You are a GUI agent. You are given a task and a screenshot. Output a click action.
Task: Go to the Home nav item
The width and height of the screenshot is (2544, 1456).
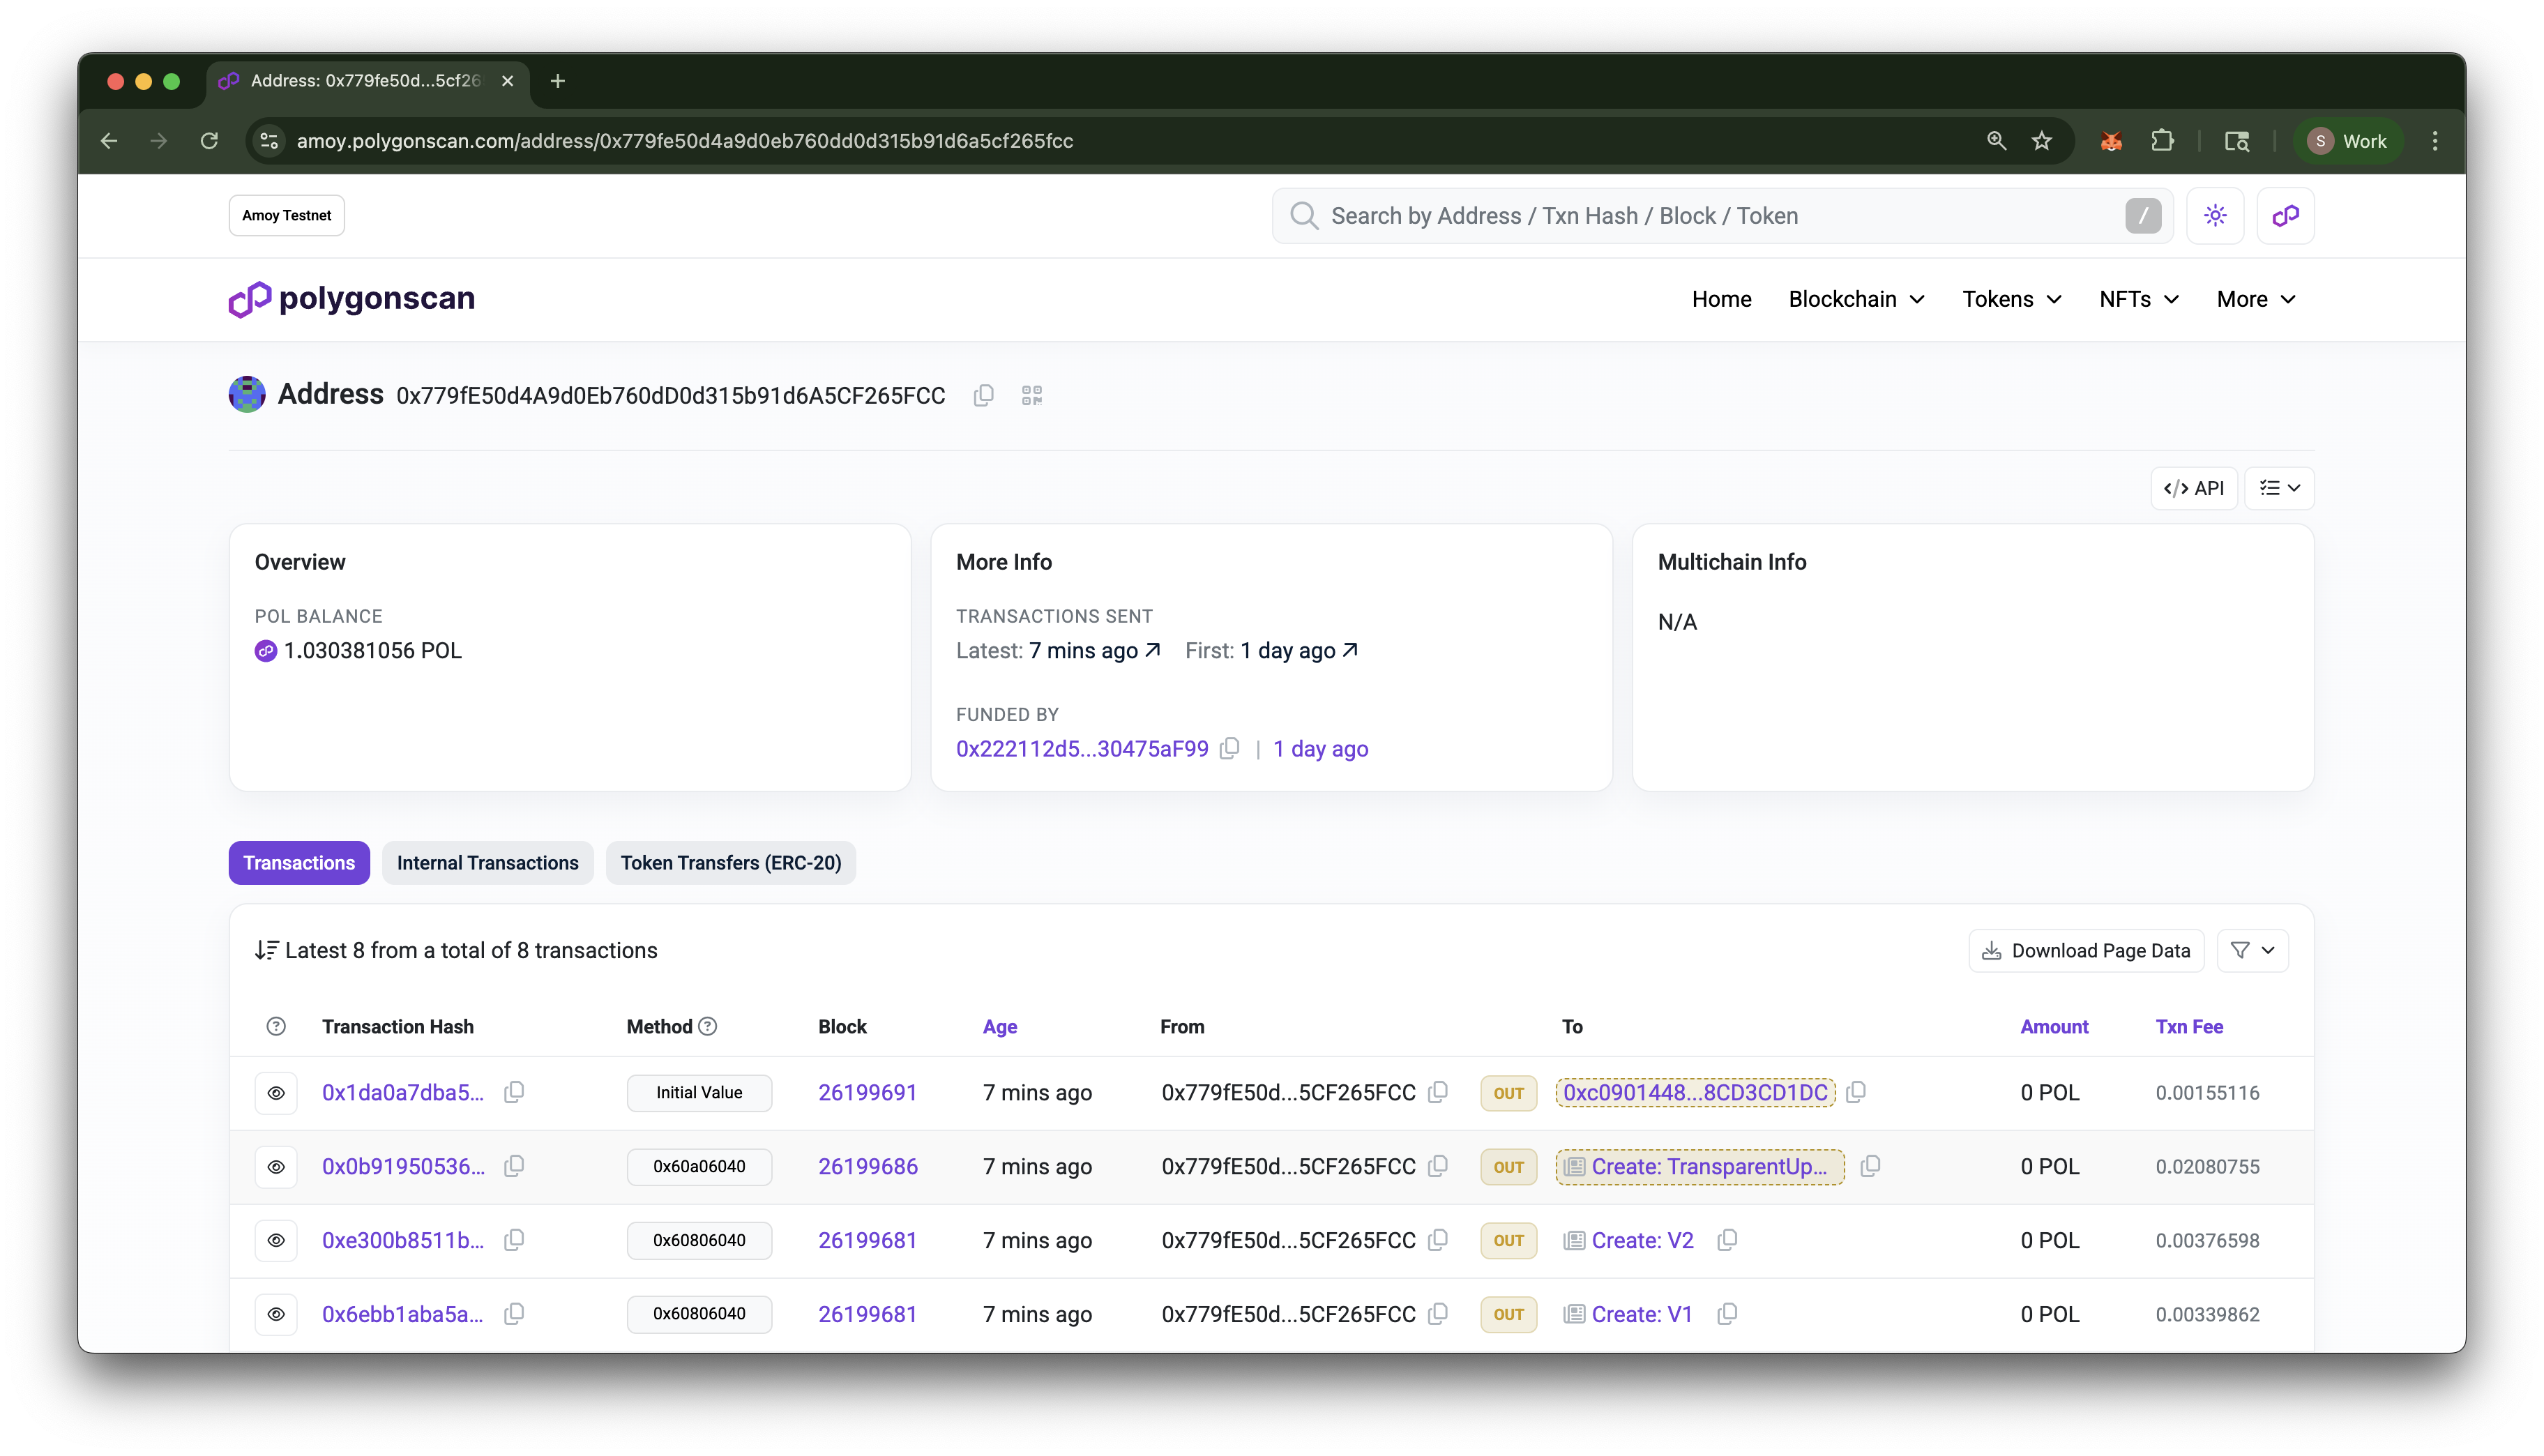click(x=1721, y=299)
